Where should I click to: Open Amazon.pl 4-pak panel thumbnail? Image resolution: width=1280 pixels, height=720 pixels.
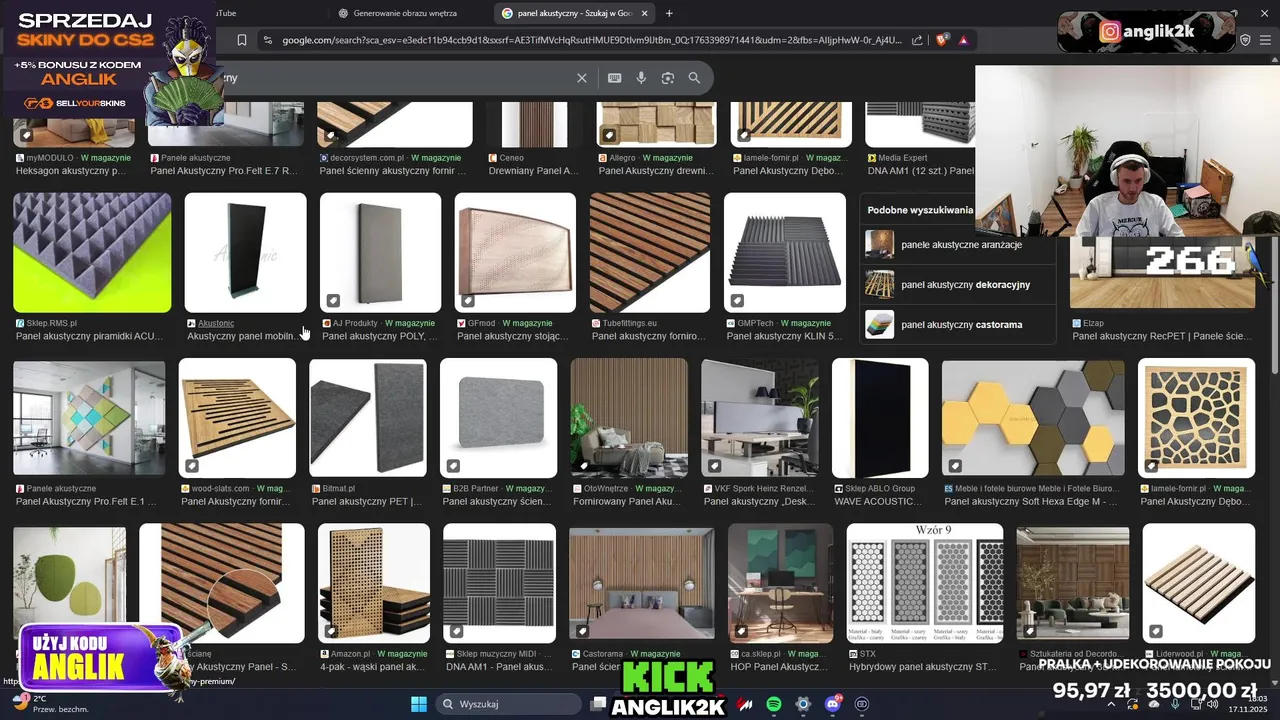click(x=374, y=583)
